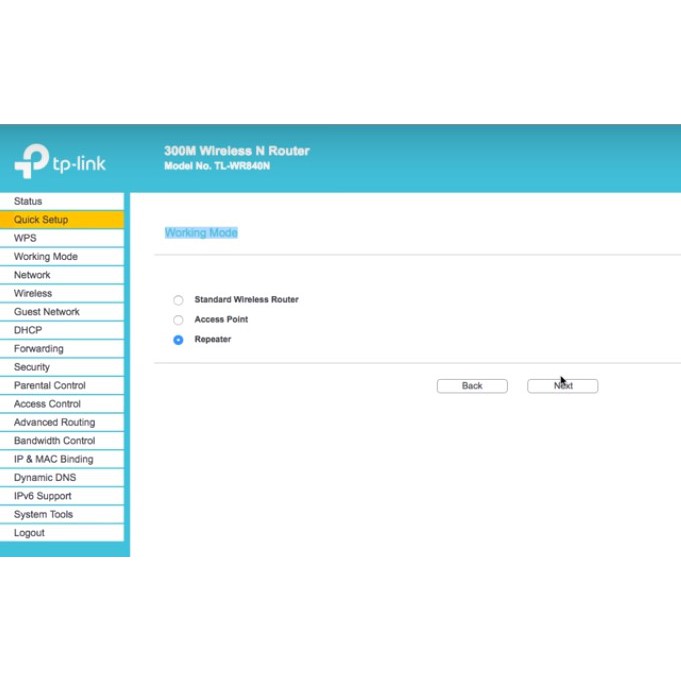
Task: Open Bandwidth Control settings
Action: click(54, 441)
